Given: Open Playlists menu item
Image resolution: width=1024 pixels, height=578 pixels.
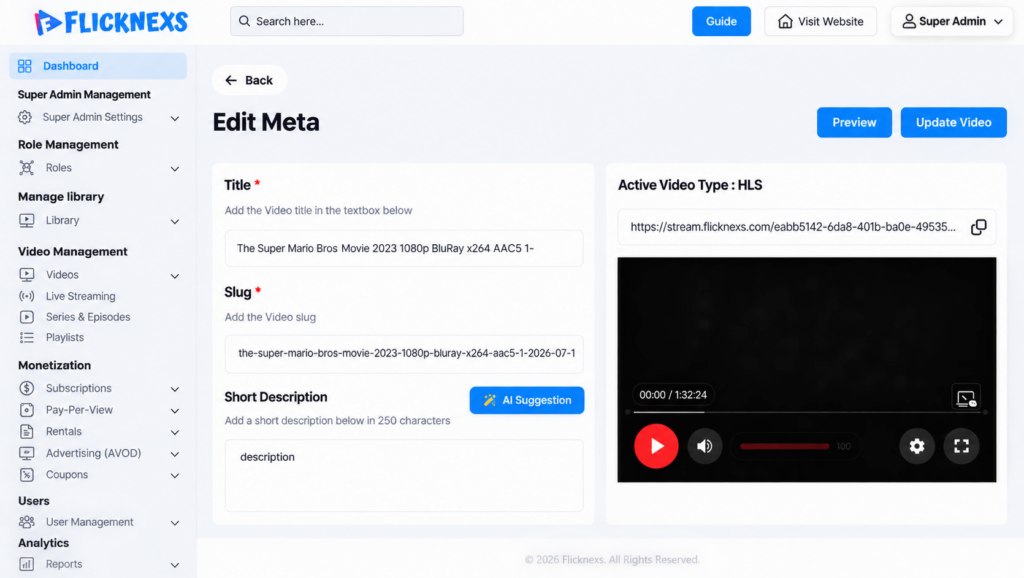Looking at the screenshot, I should point(65,337).
